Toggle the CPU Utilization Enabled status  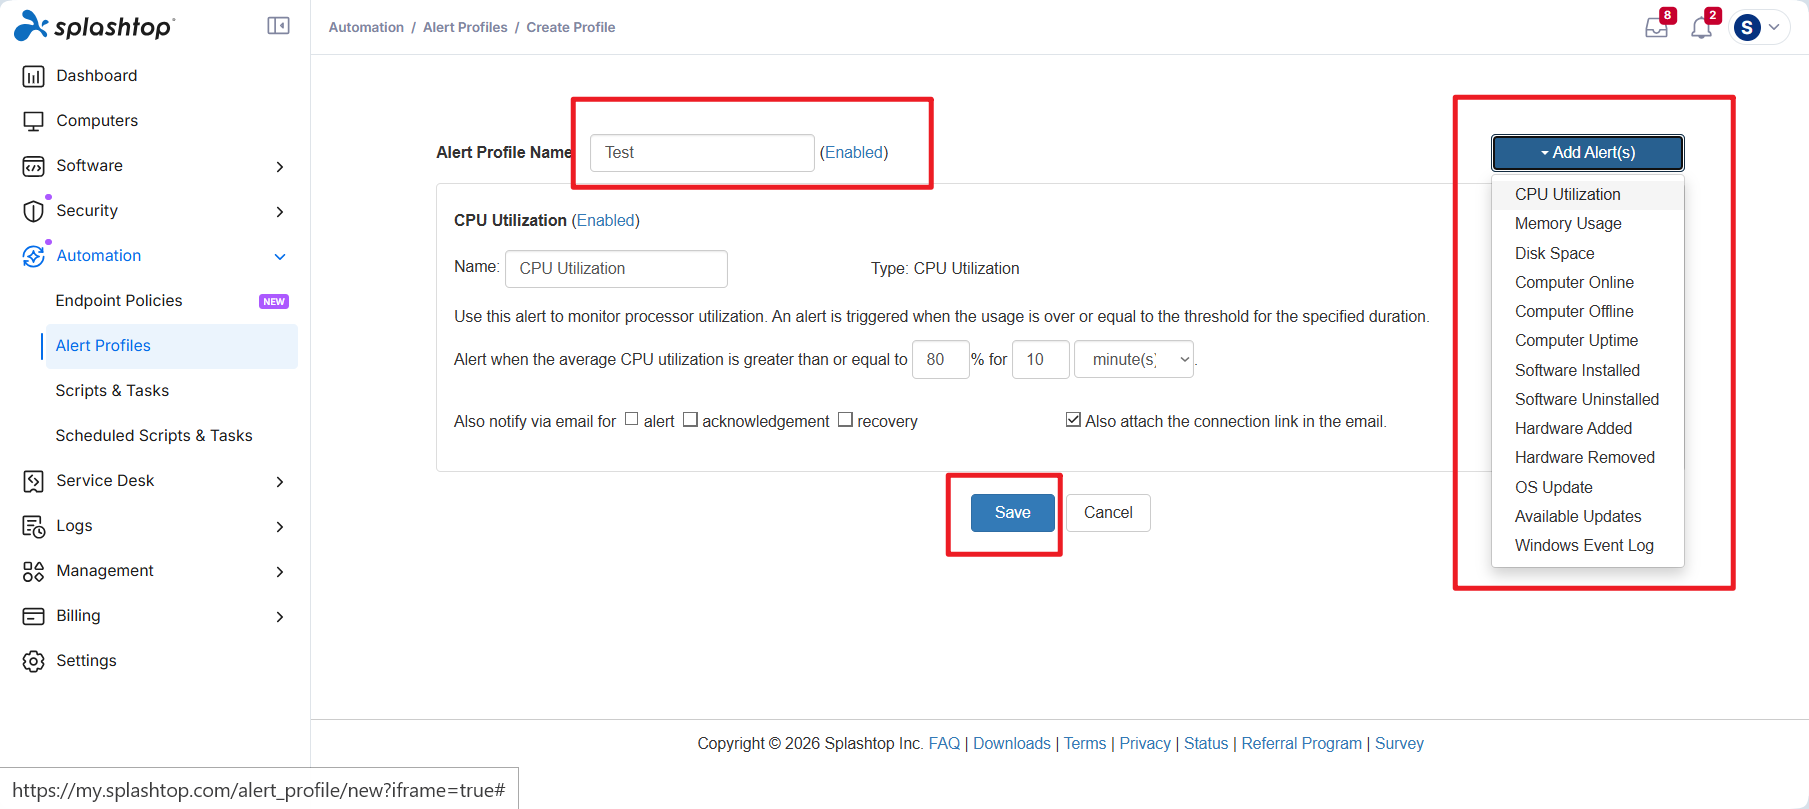point(606,220)
